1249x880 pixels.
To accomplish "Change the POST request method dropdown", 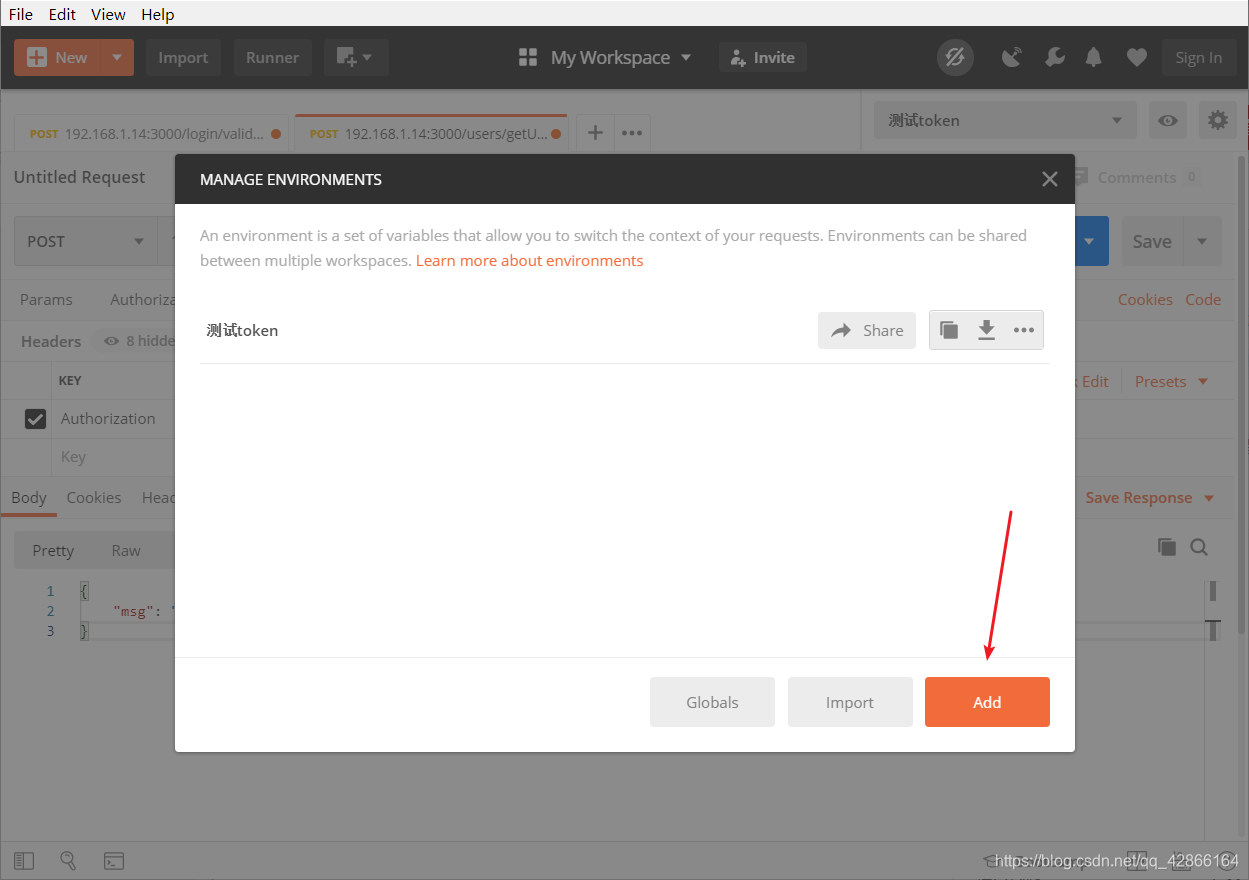I will [x=85, y=241].
